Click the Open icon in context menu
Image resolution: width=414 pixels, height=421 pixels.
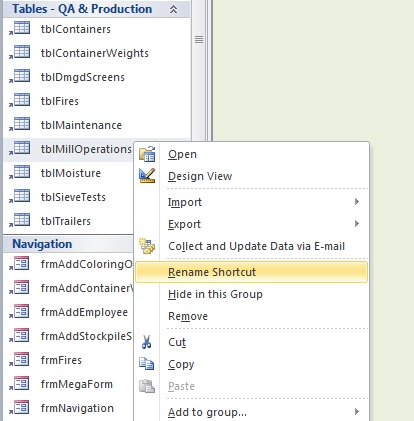(147, 154)
